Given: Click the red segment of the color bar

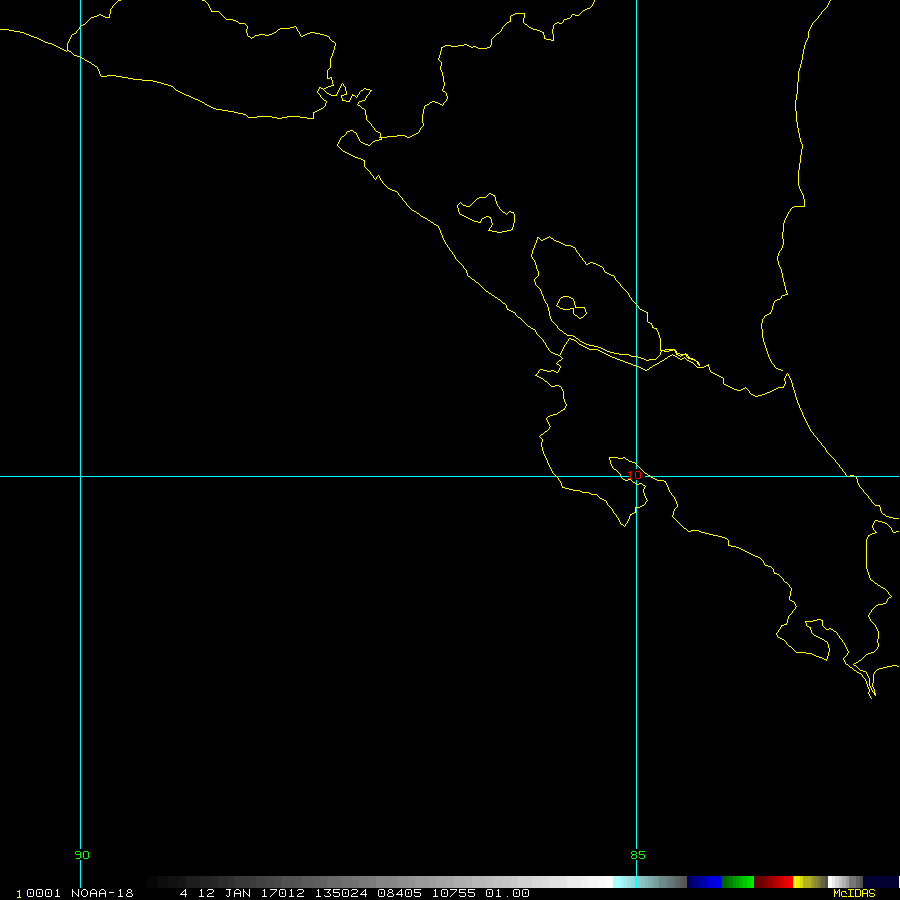Looking at the screenshot, I should coord(773,882).
